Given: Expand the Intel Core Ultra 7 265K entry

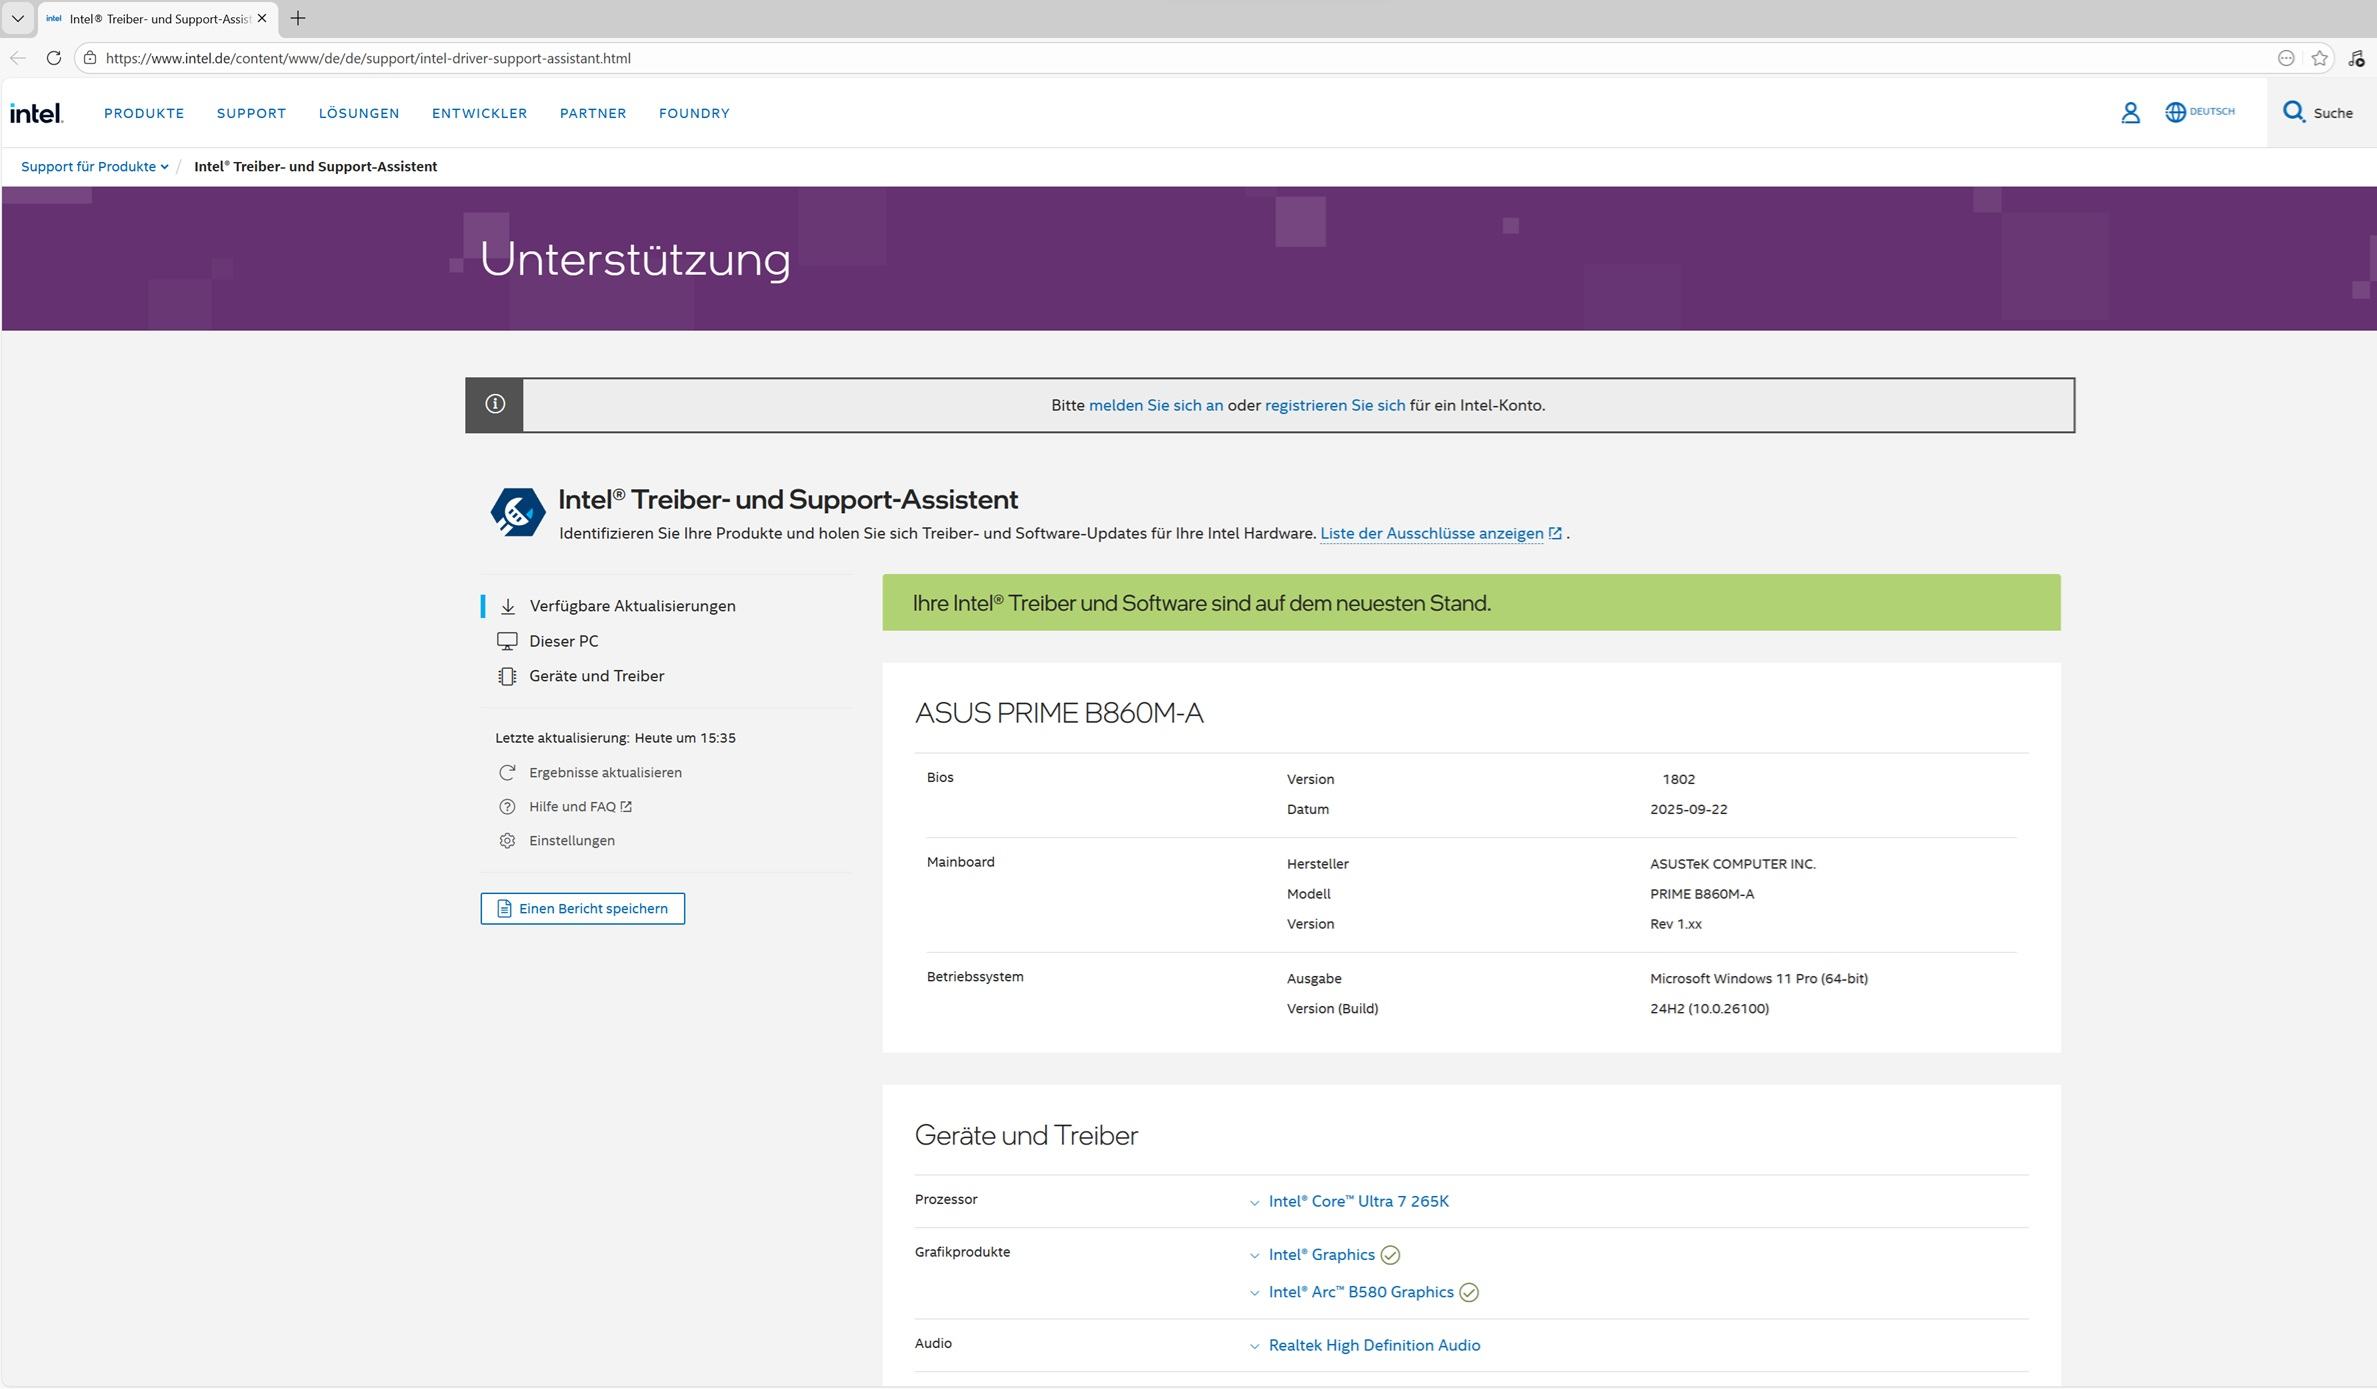Looking at the screenshot, I should [1357, 1202].
